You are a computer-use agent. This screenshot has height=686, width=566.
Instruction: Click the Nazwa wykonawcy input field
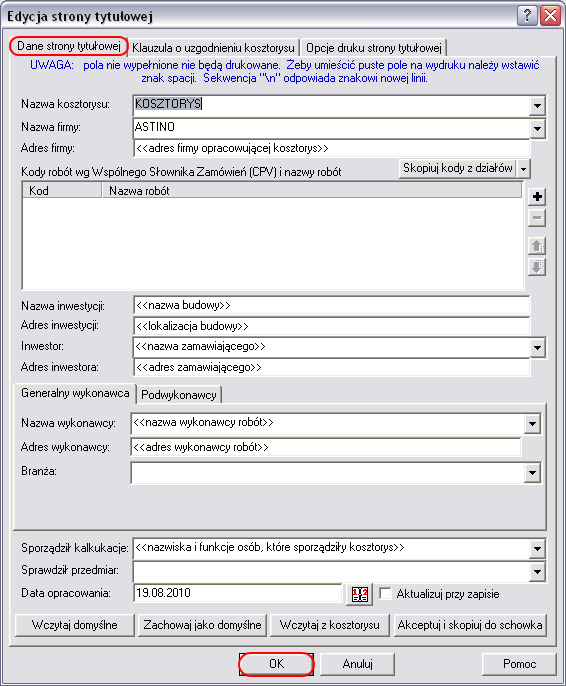tap(328, 424)
